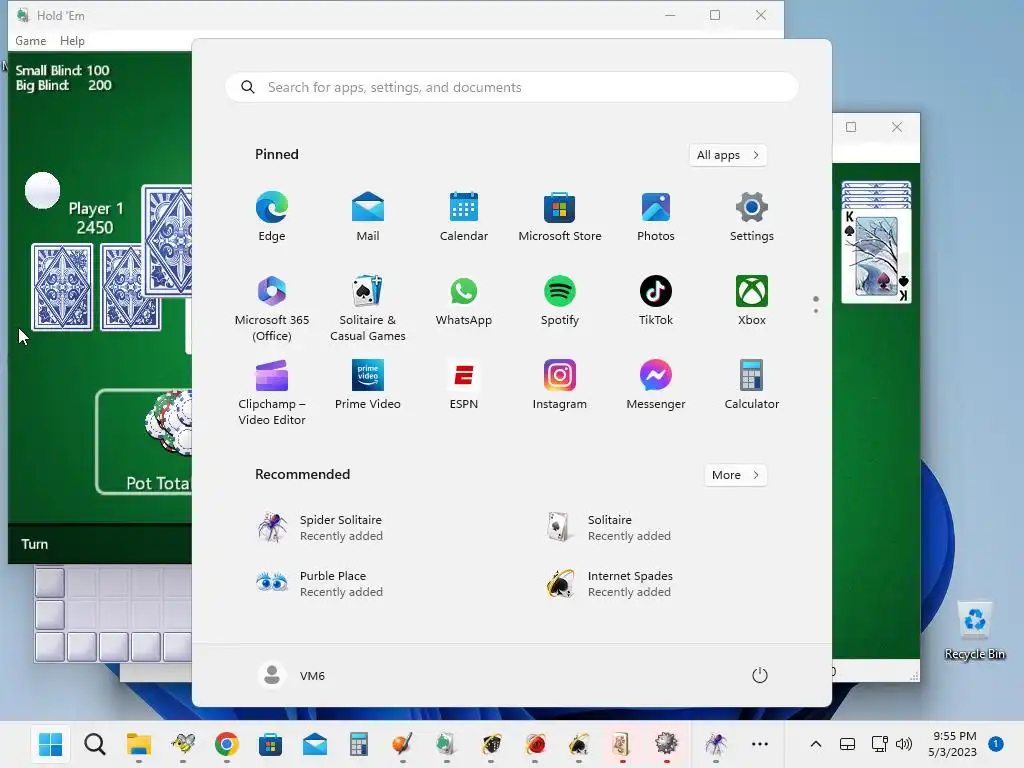Launch Prime Video
Image resolution: width=1024 pixels, height=768 pixels.
click(368, 385)
